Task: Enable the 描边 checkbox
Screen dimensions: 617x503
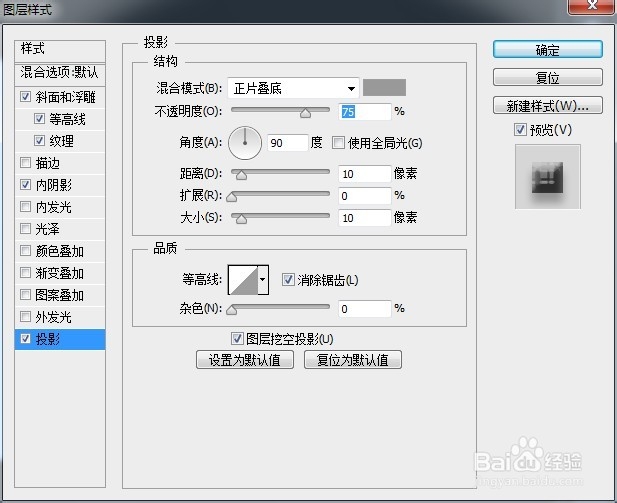Action: pyautogui.click(x=26, y=163)
